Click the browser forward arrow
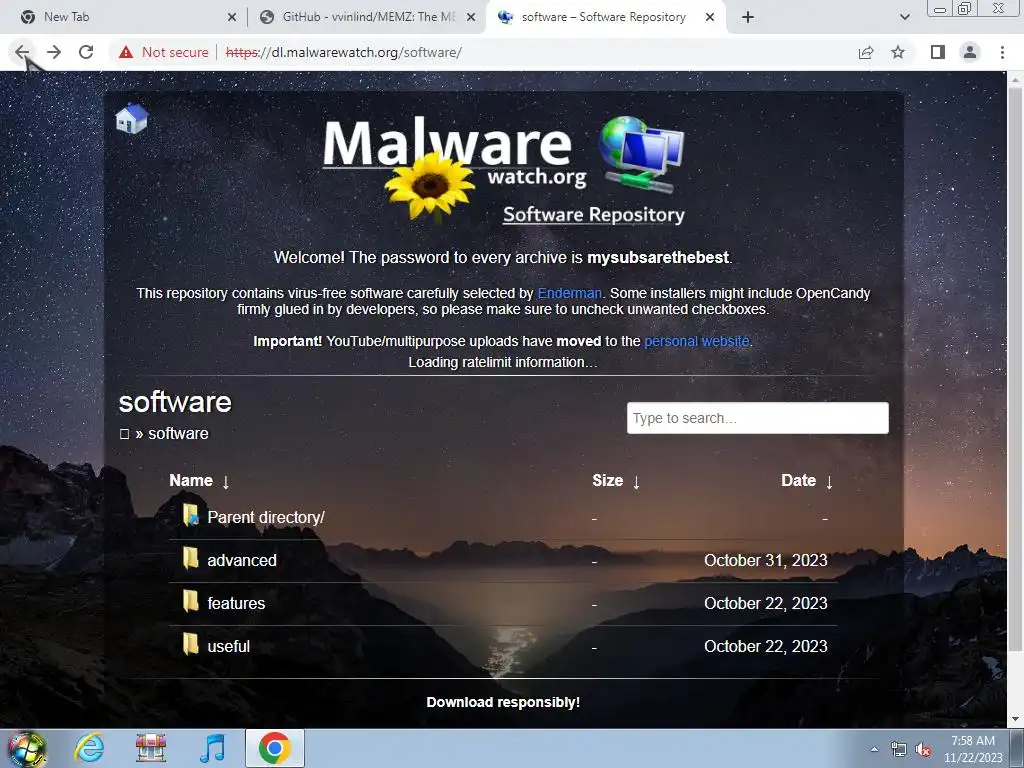The height and width of the screenshot is (768, 1024). [x=54, y=52]
